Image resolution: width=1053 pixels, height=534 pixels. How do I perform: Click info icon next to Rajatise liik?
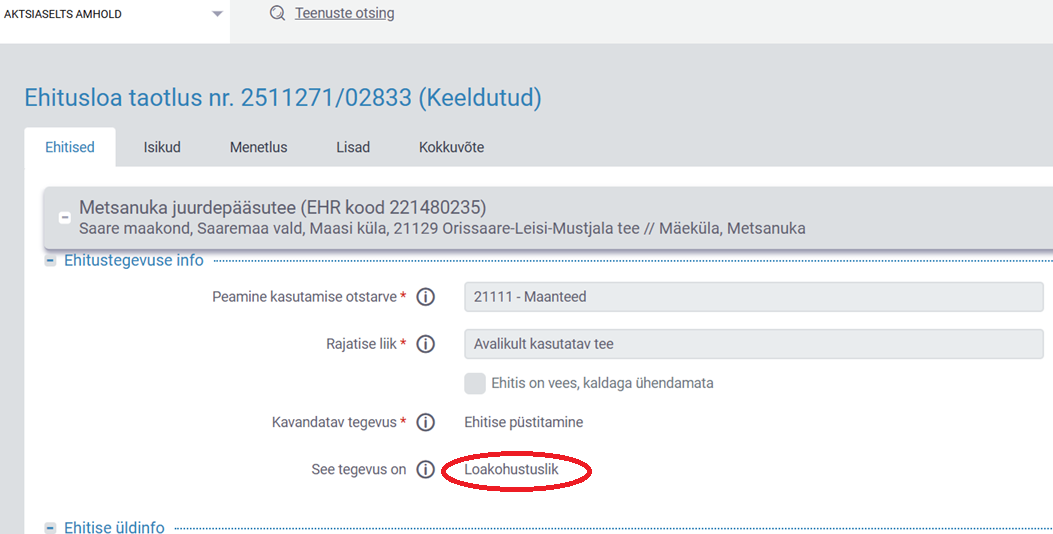pyautogui.click(x=425, y=344)
